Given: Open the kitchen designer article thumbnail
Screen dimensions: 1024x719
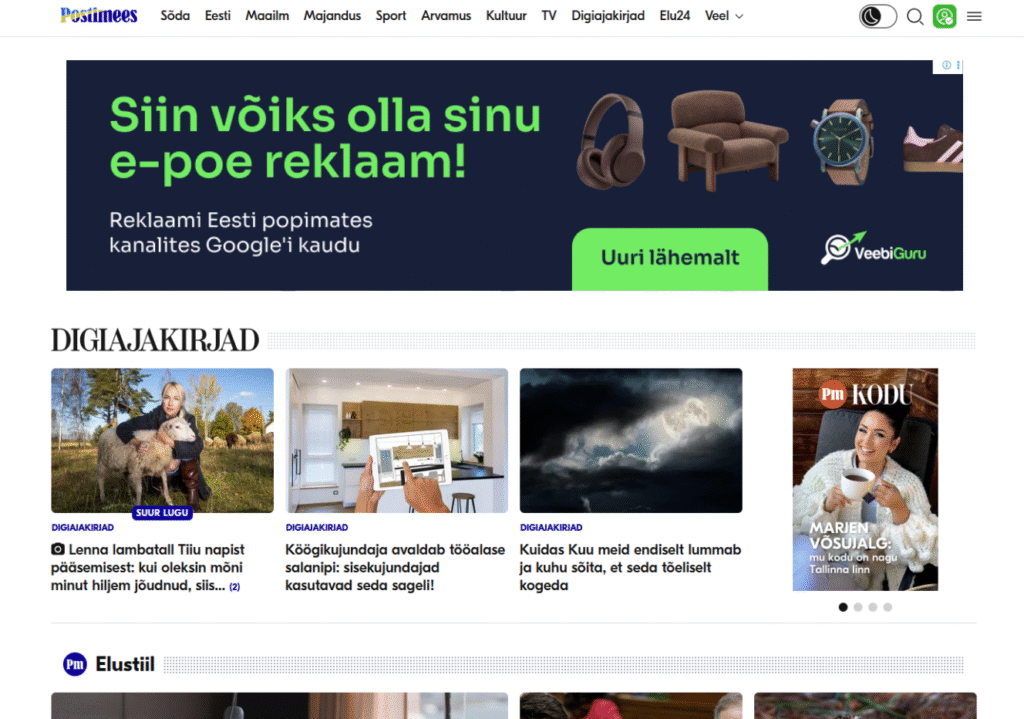Looking at the screenshot, I should [x=396, y=440].
